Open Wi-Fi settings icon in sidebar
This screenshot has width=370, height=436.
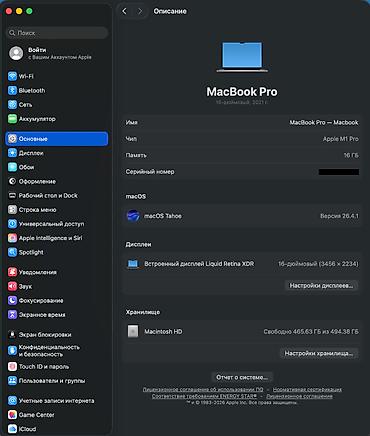coord(12,76)
